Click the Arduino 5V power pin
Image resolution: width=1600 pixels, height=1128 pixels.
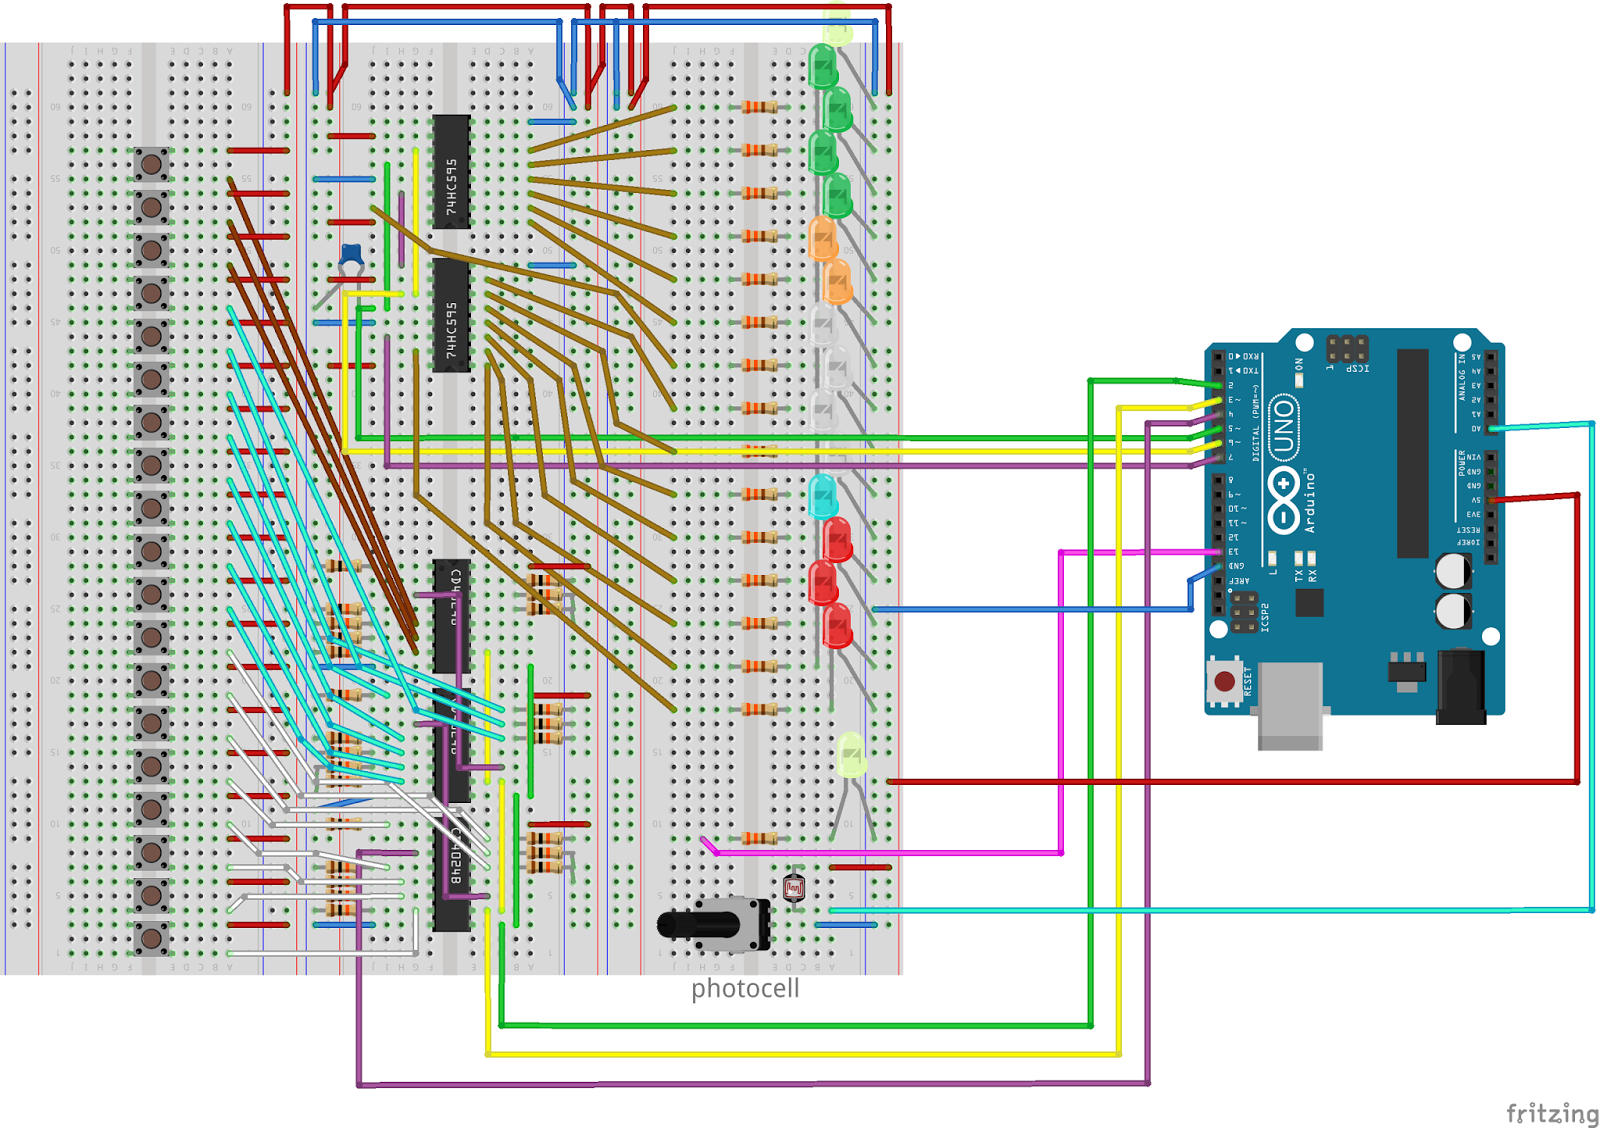pyautogui.click(x=1491, y=501)
